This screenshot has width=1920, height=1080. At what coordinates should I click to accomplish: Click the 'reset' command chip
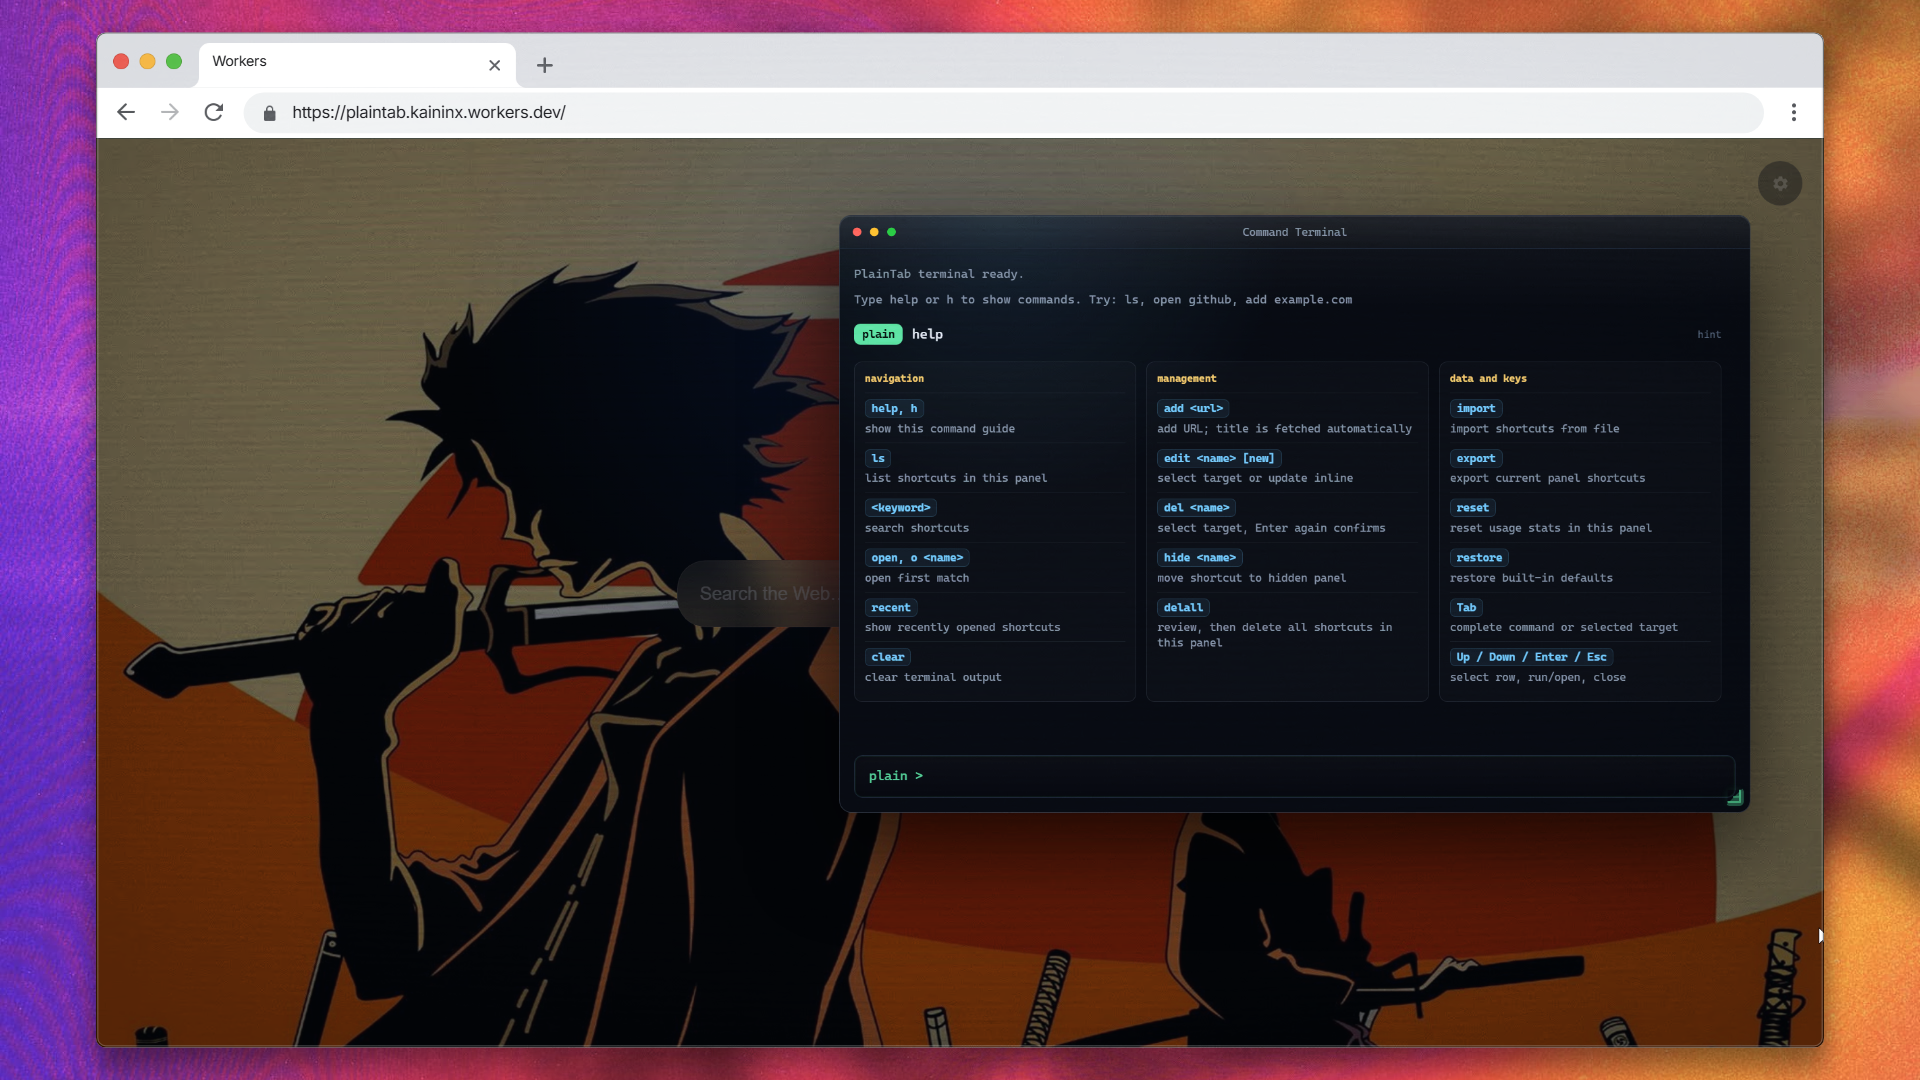(x=1472, y=508)
